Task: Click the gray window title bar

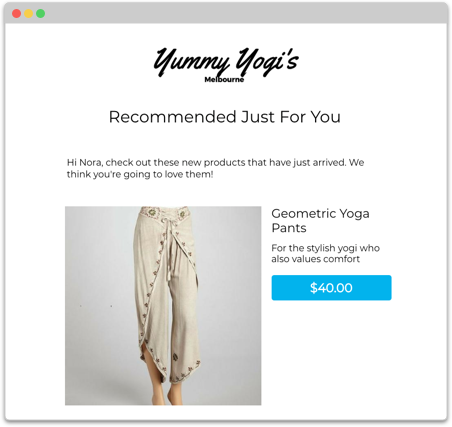Action: point(226,13)
